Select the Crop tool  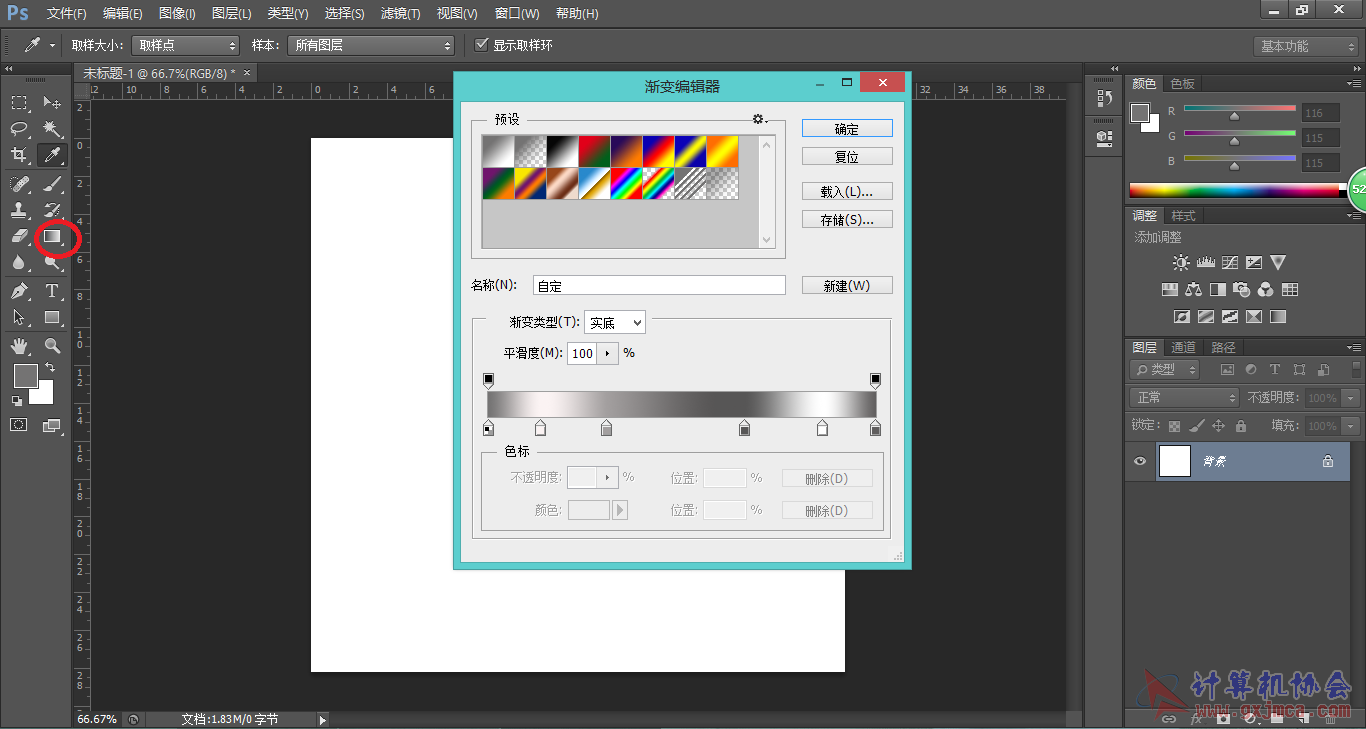point(19,154)
